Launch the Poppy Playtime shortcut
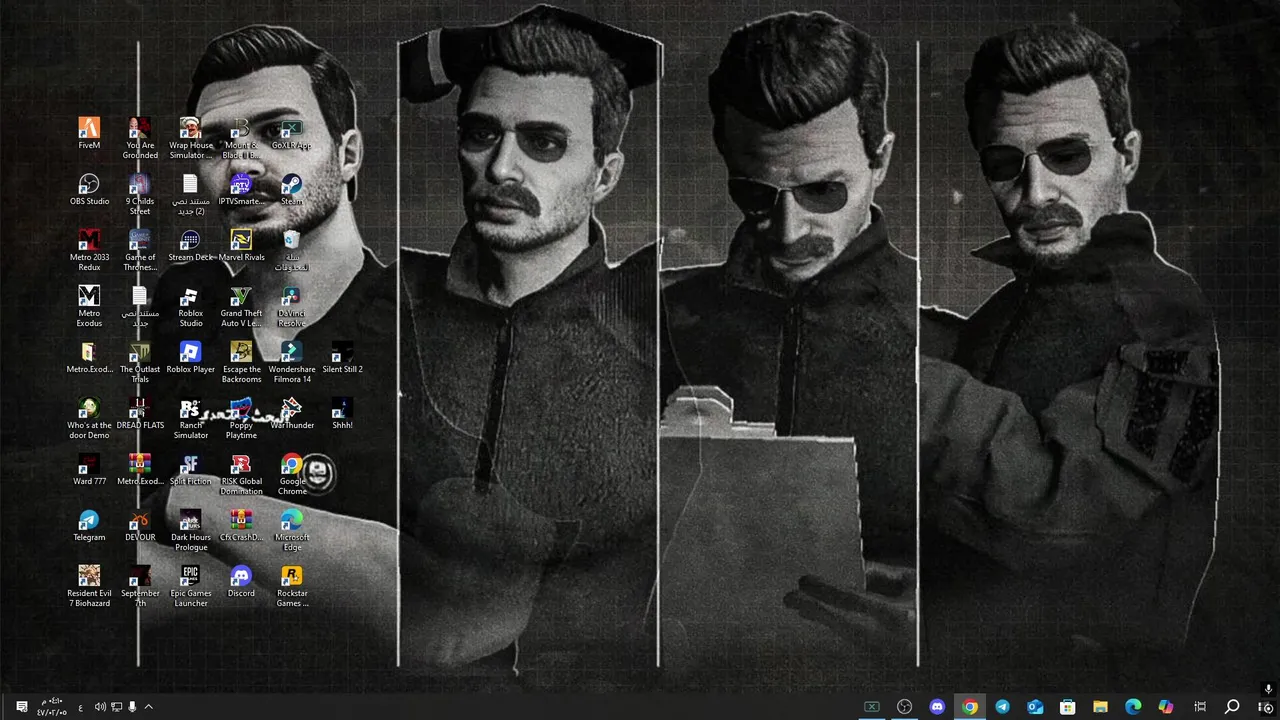Screen dimensions: 1280x720 [x=241, y=418]
